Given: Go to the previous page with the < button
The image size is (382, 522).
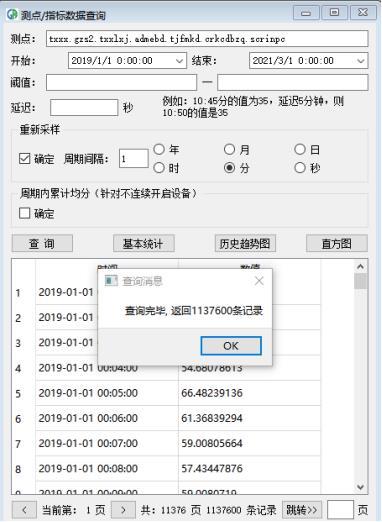Looking at the screenshot, I should pyautogui.click(x=24, y=510).
